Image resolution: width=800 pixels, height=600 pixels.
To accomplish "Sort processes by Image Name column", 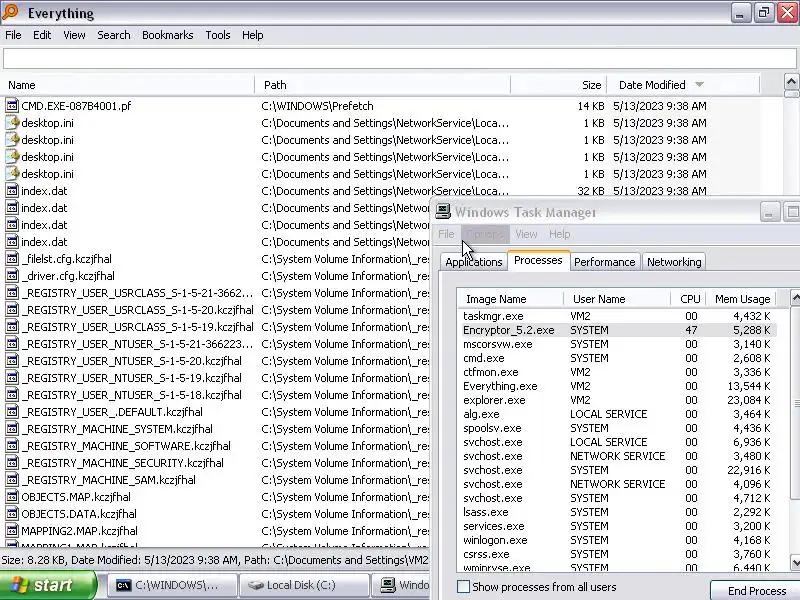I will click(x=511, y=299).
